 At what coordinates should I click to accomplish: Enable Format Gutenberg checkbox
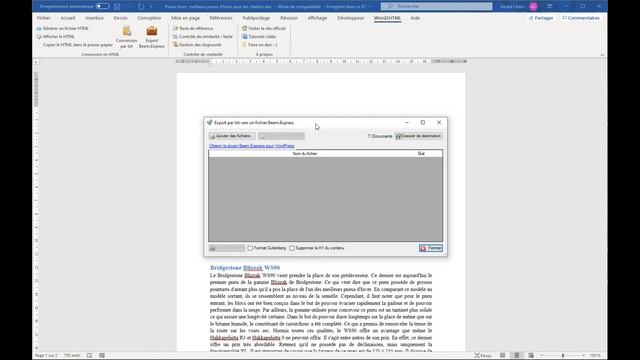coord(250,248)
